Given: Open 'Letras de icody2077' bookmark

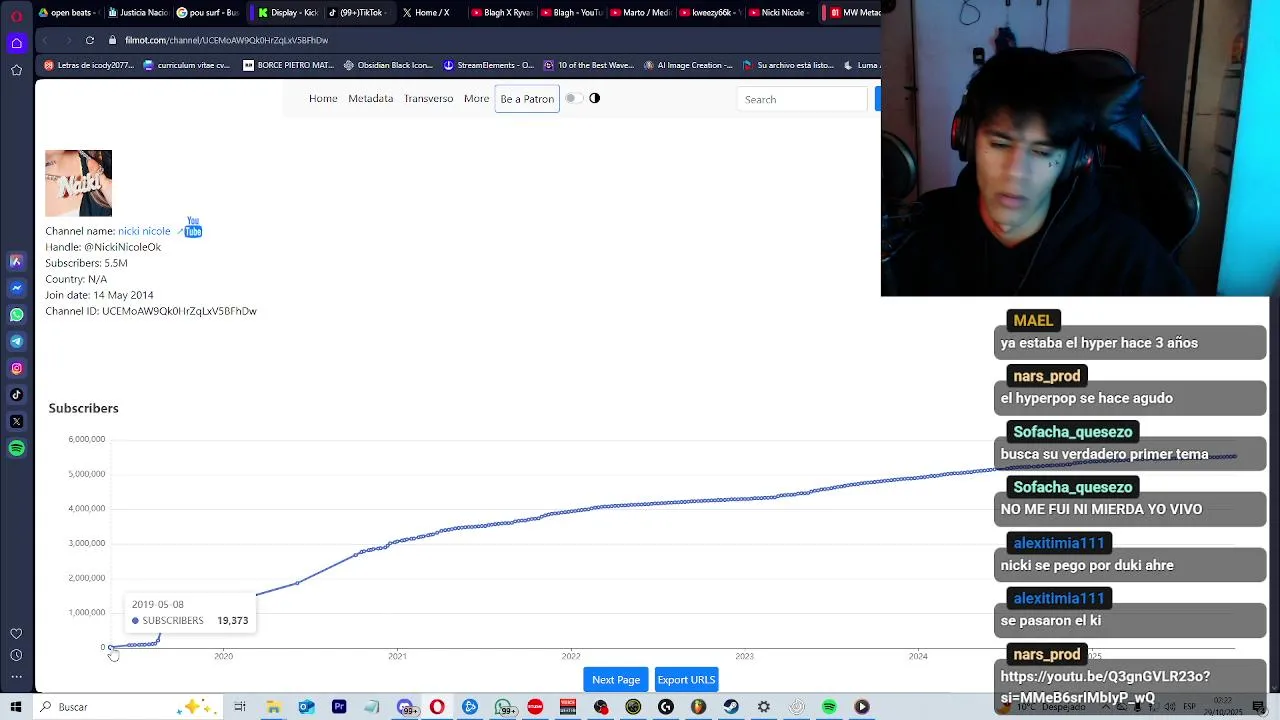Looking at the screenshot, I should 89,65.
